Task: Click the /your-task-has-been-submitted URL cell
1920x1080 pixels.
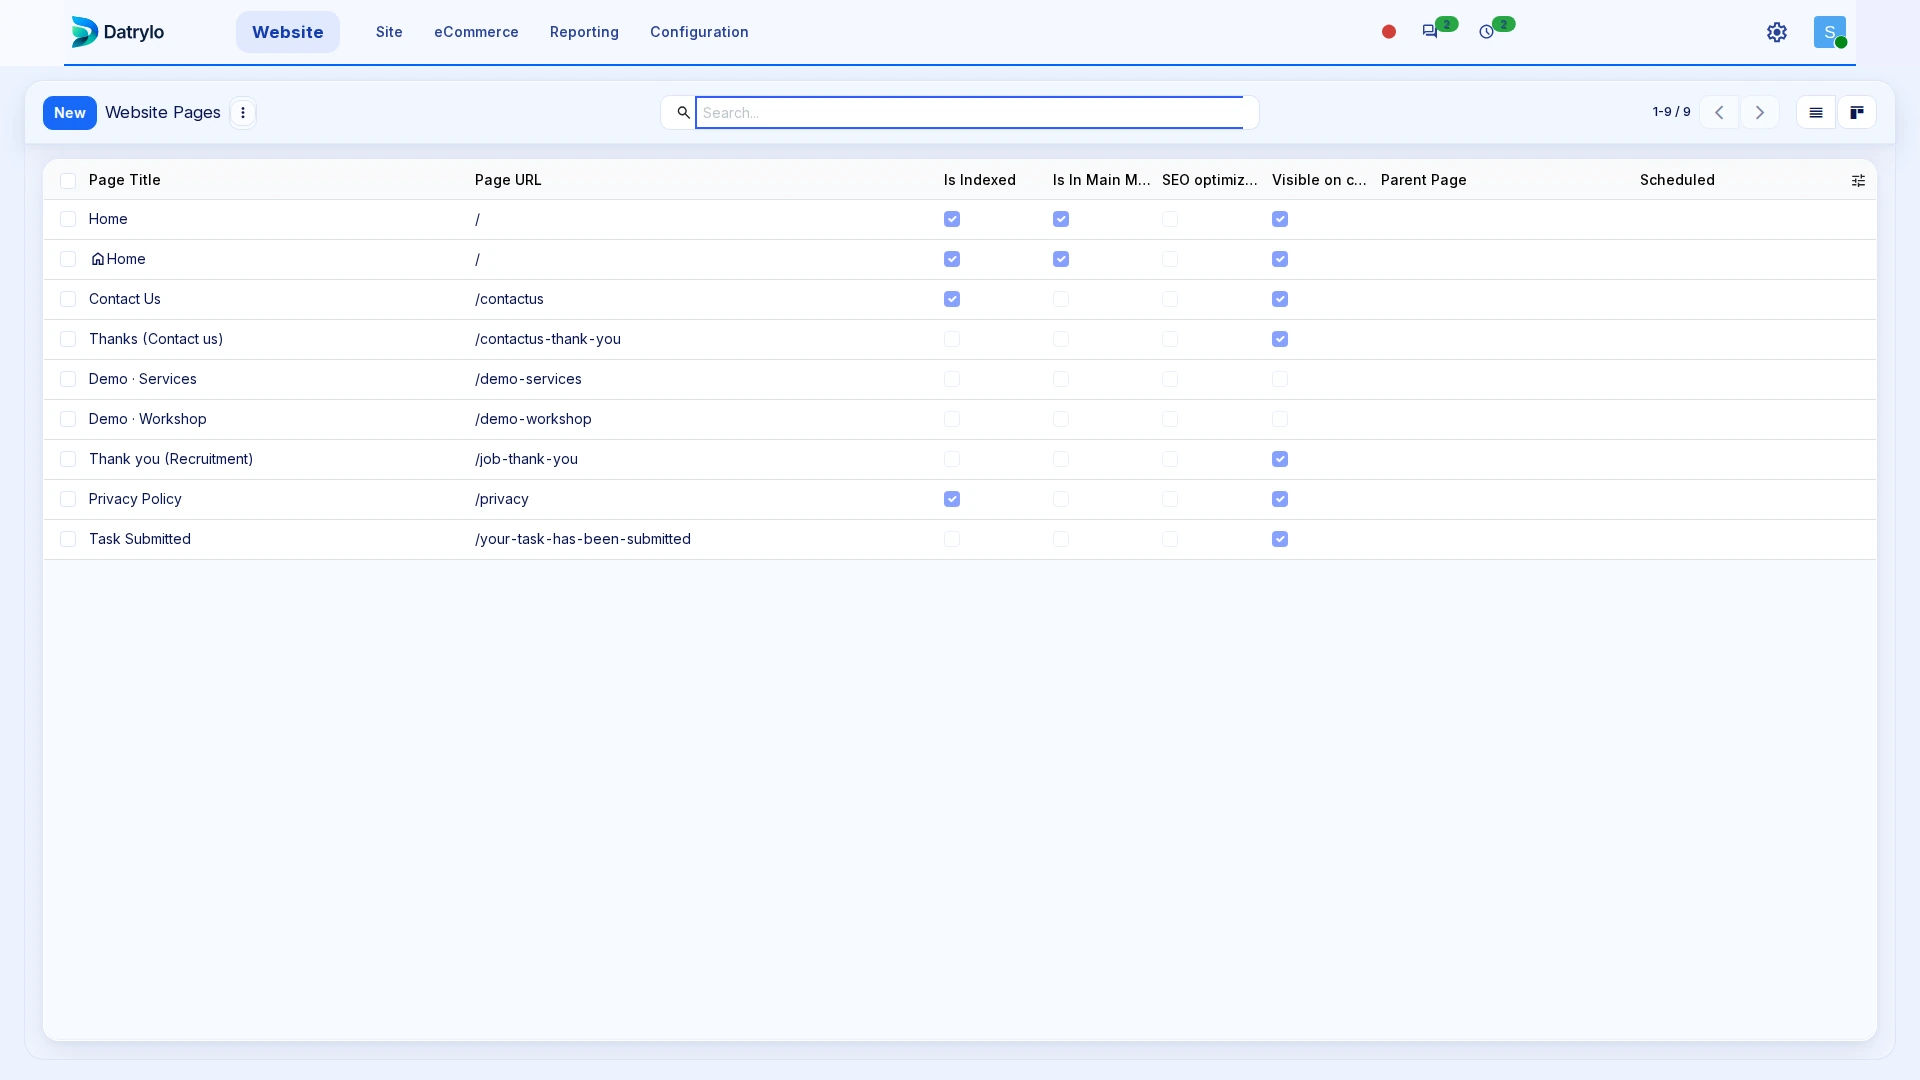Action: (x=583, y=539)
